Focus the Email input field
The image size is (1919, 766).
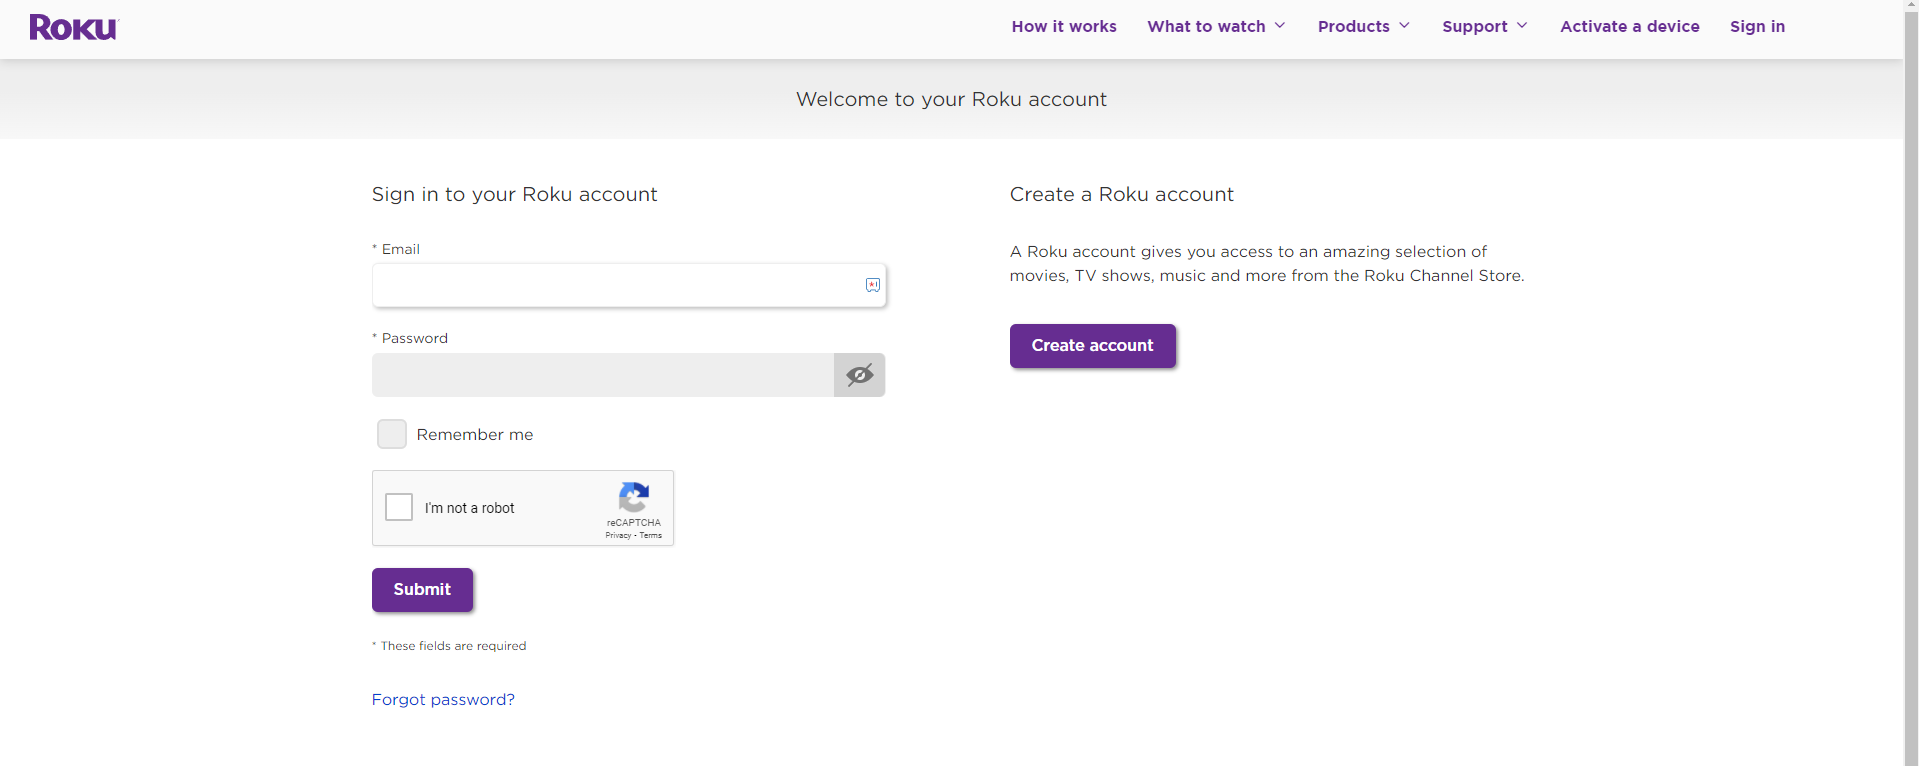click(629, 285)
